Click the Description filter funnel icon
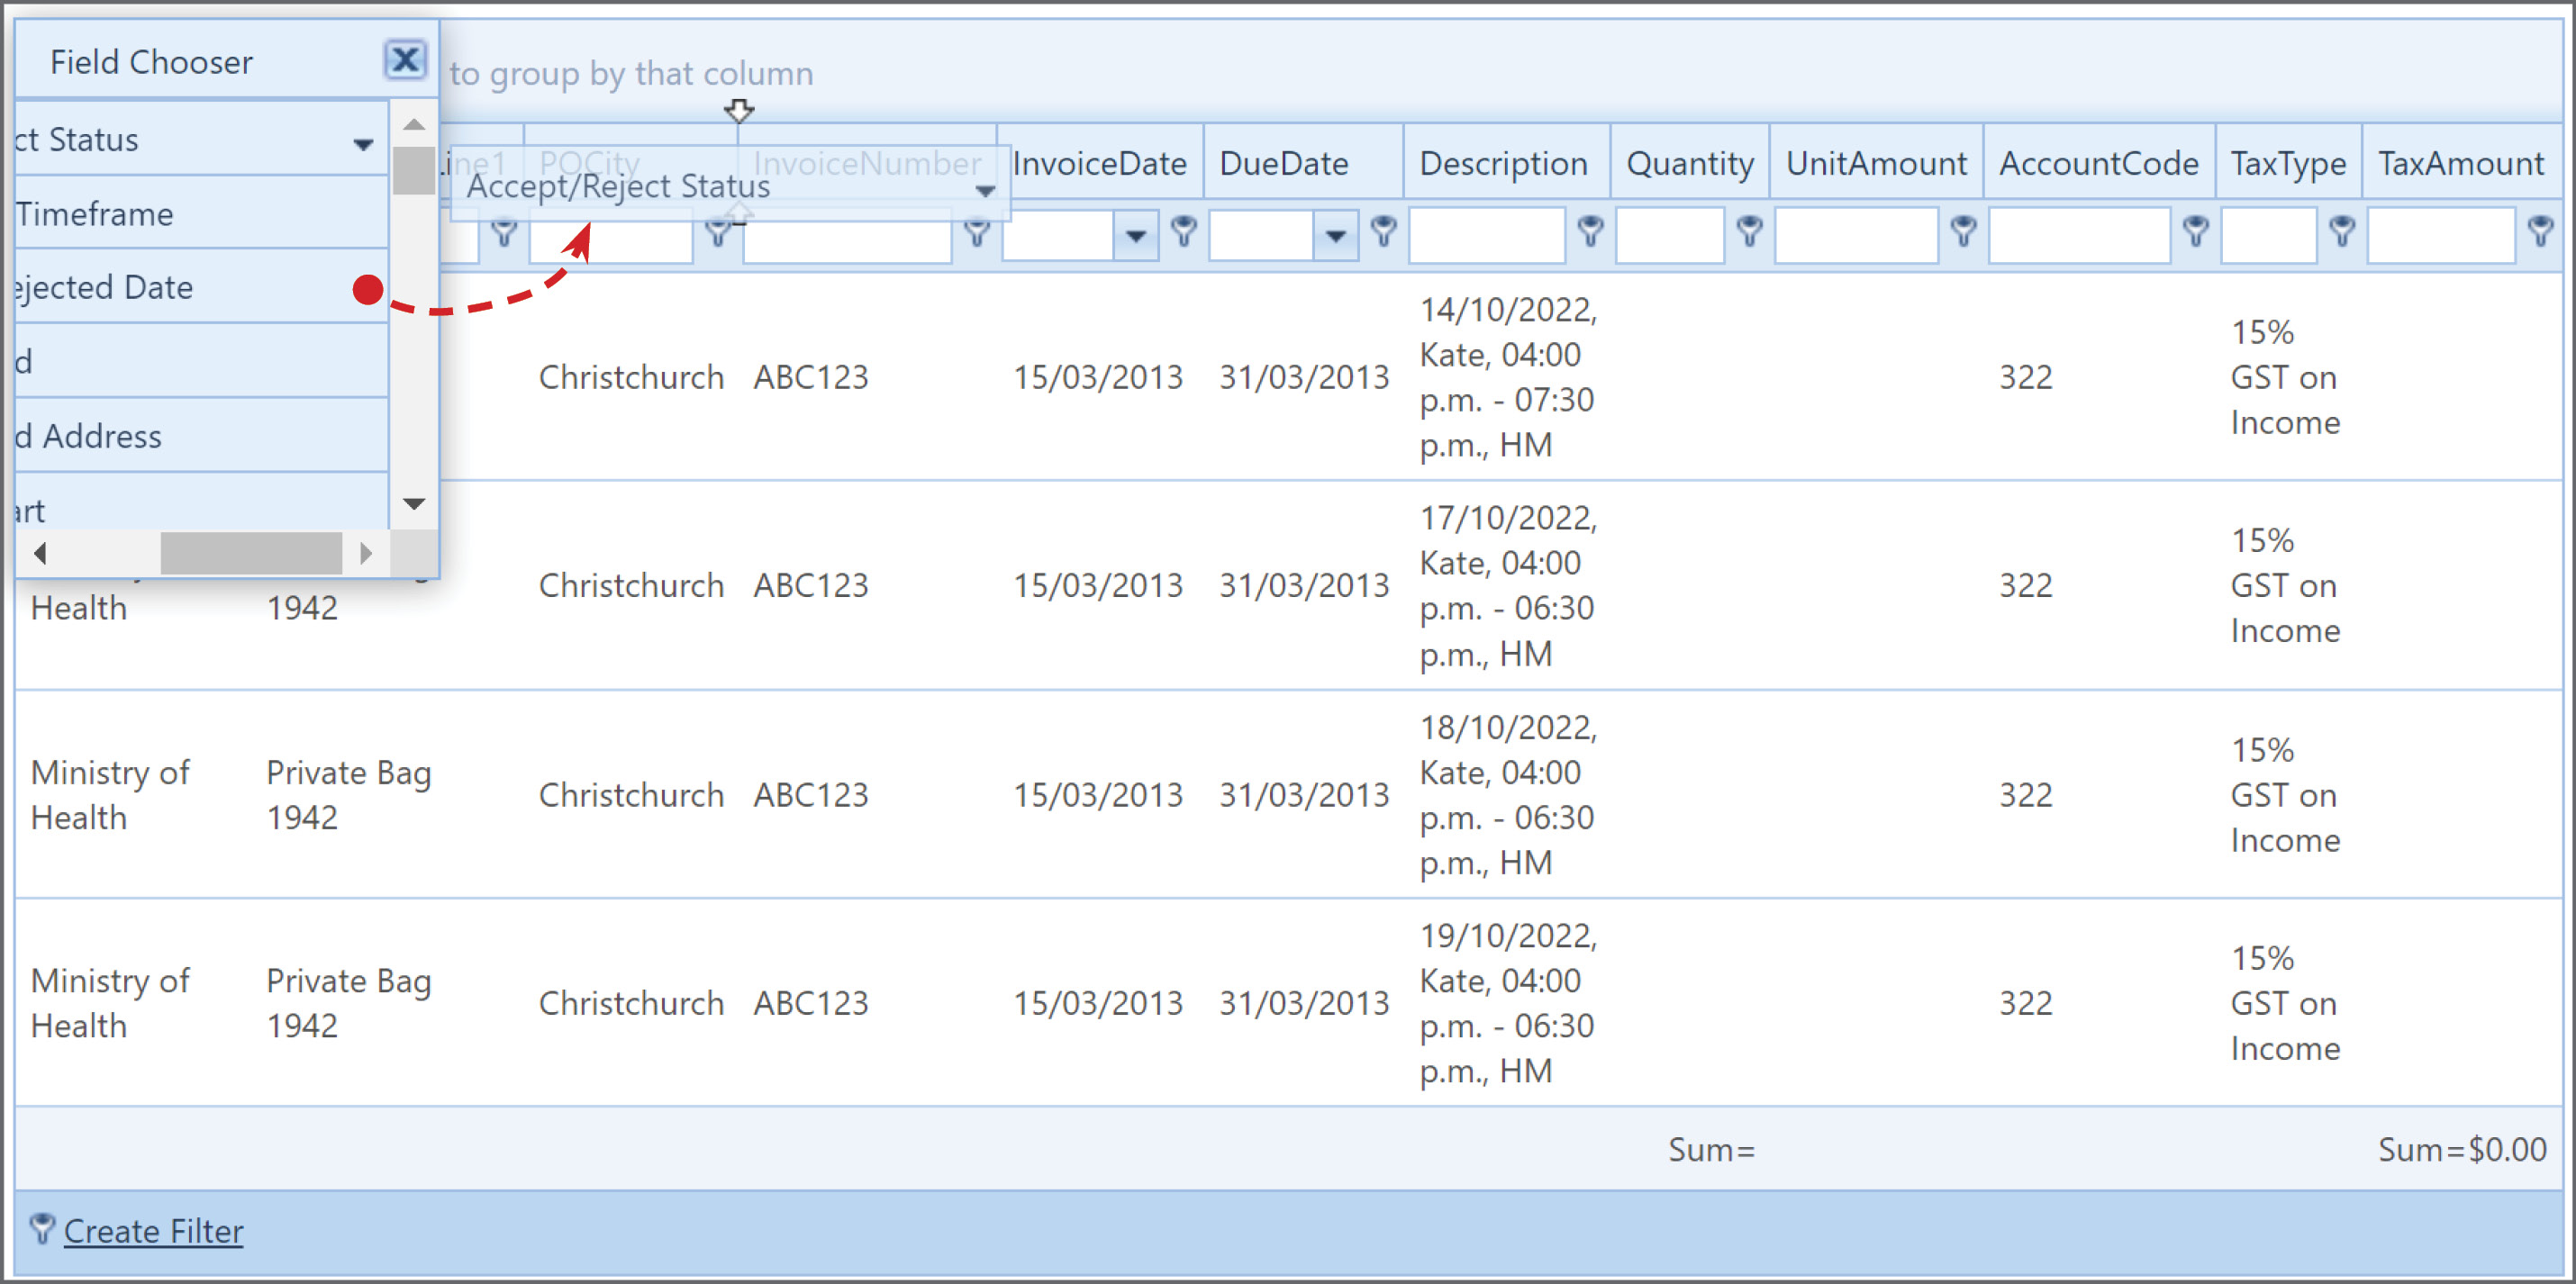This screenshot has height=1284, width=2576. click(1590, 232)
